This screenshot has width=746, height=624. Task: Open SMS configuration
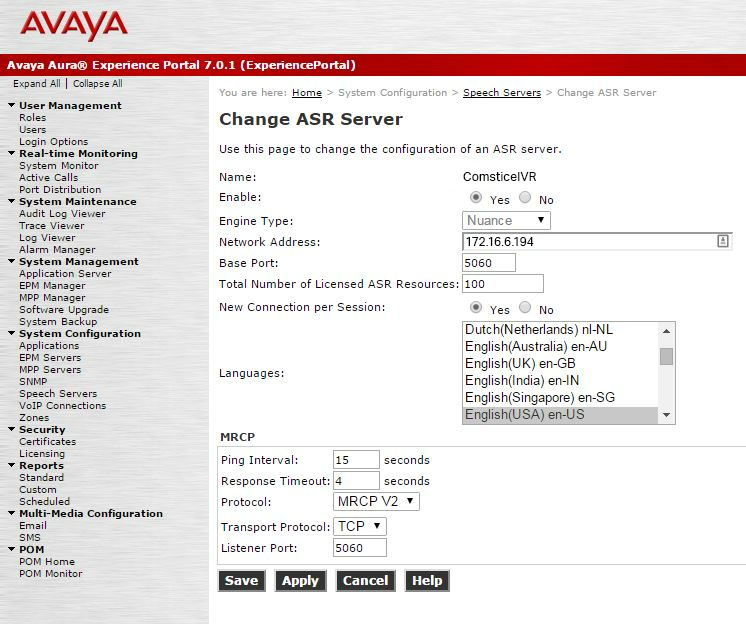(29, 537)
